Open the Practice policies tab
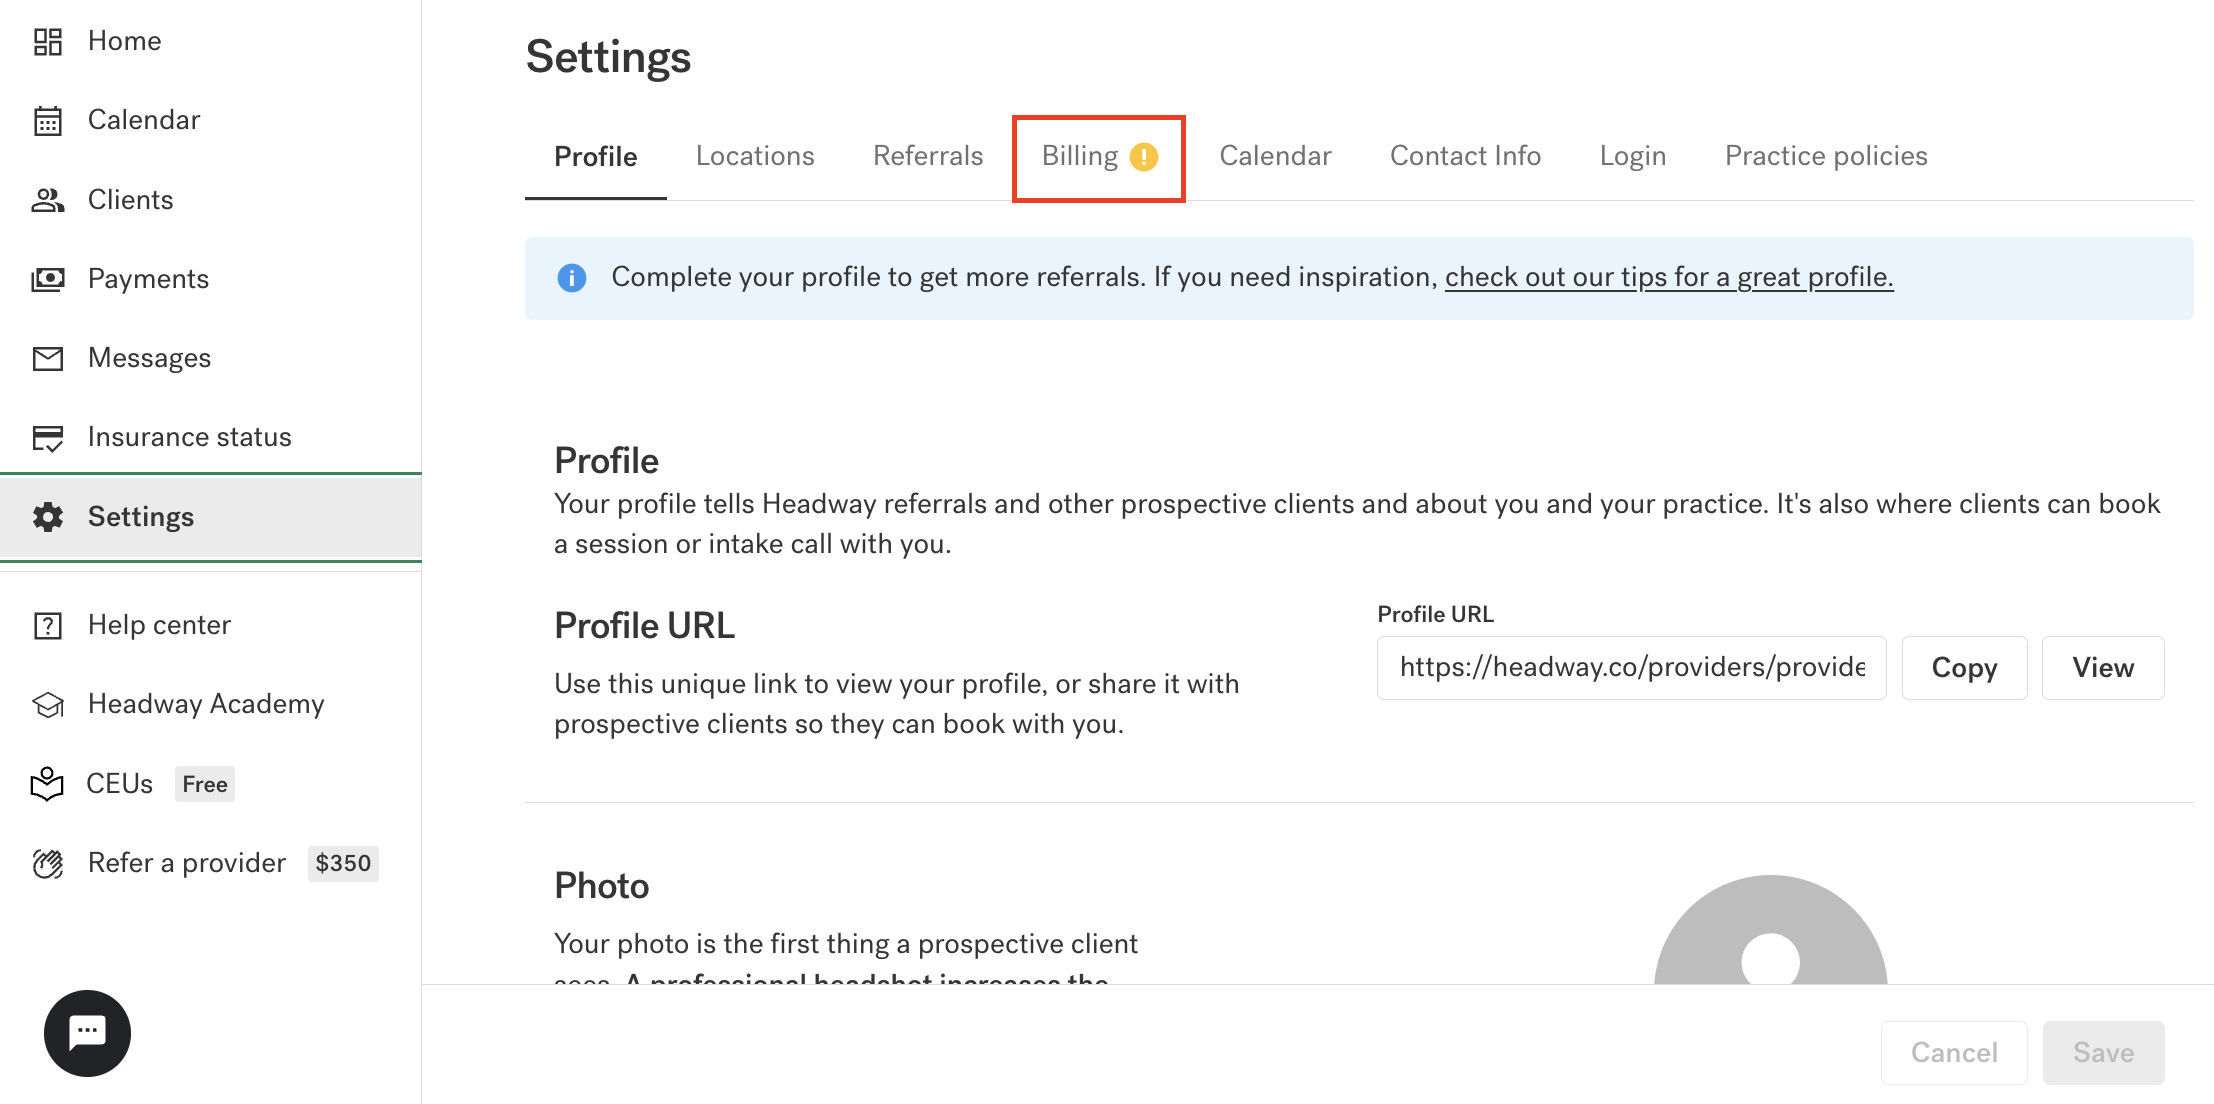The width and height of the screenshot is (2214, 1104). (1824, 156)
